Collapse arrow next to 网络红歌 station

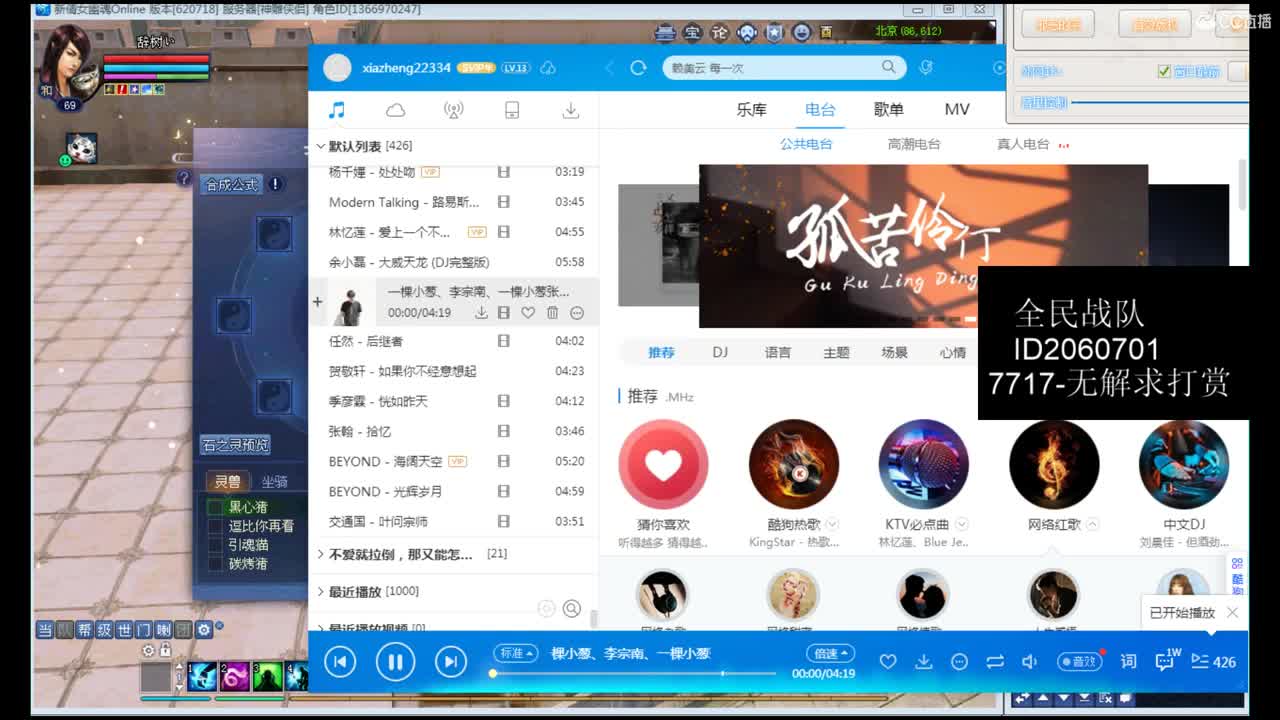tap(1093, 524)
